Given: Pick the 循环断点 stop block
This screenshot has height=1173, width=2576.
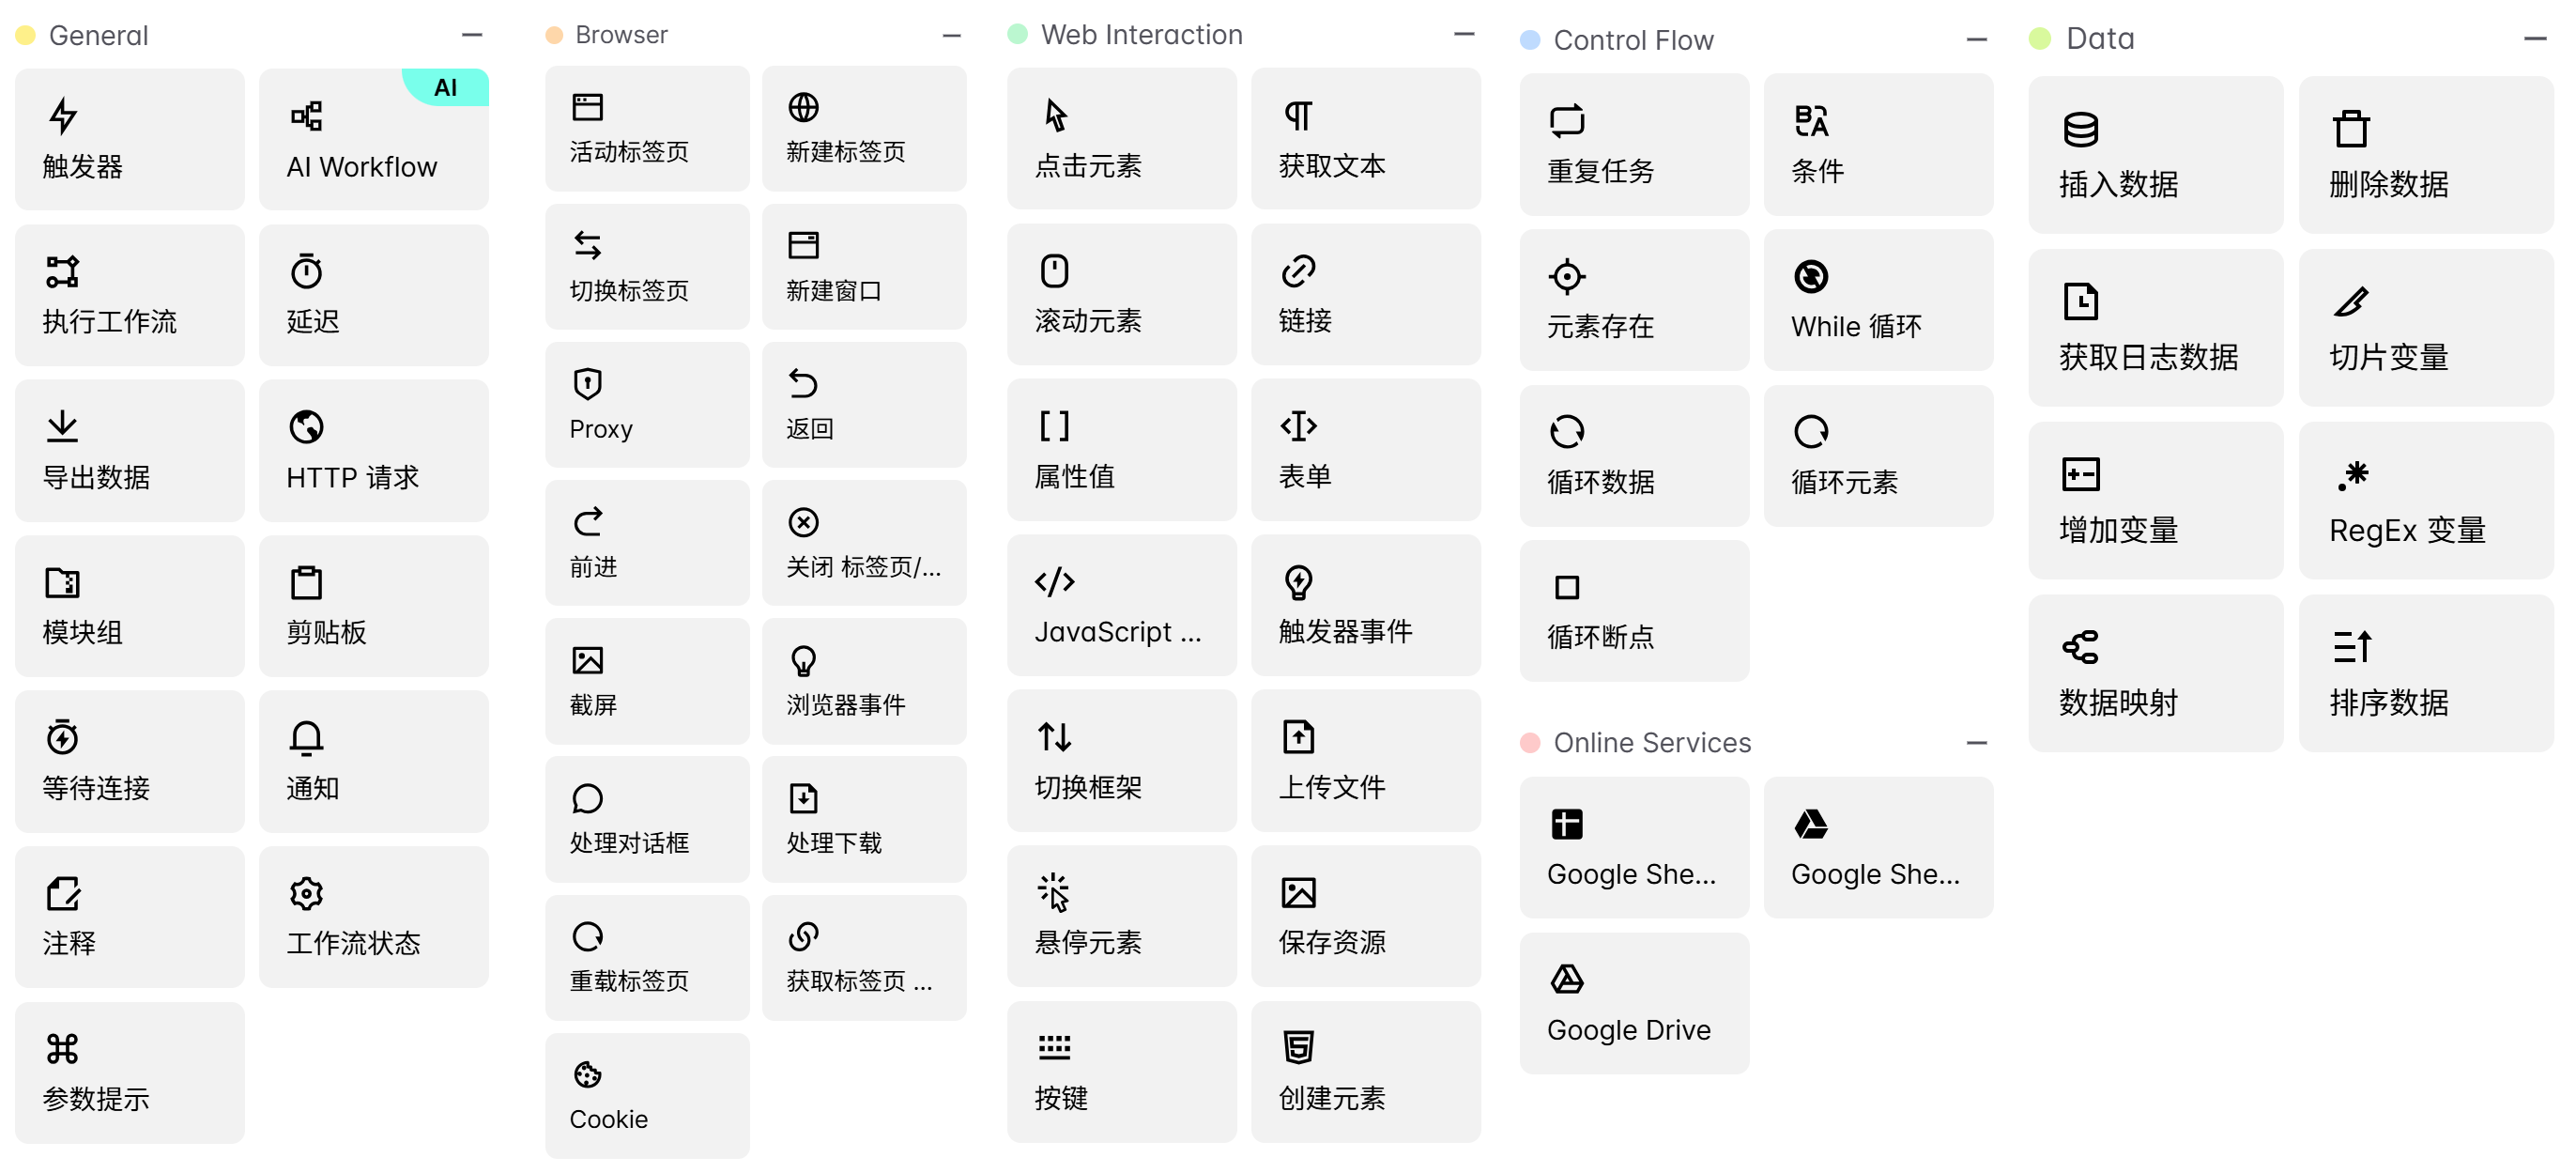Looking at the screenshot, I should point(1634,611).
